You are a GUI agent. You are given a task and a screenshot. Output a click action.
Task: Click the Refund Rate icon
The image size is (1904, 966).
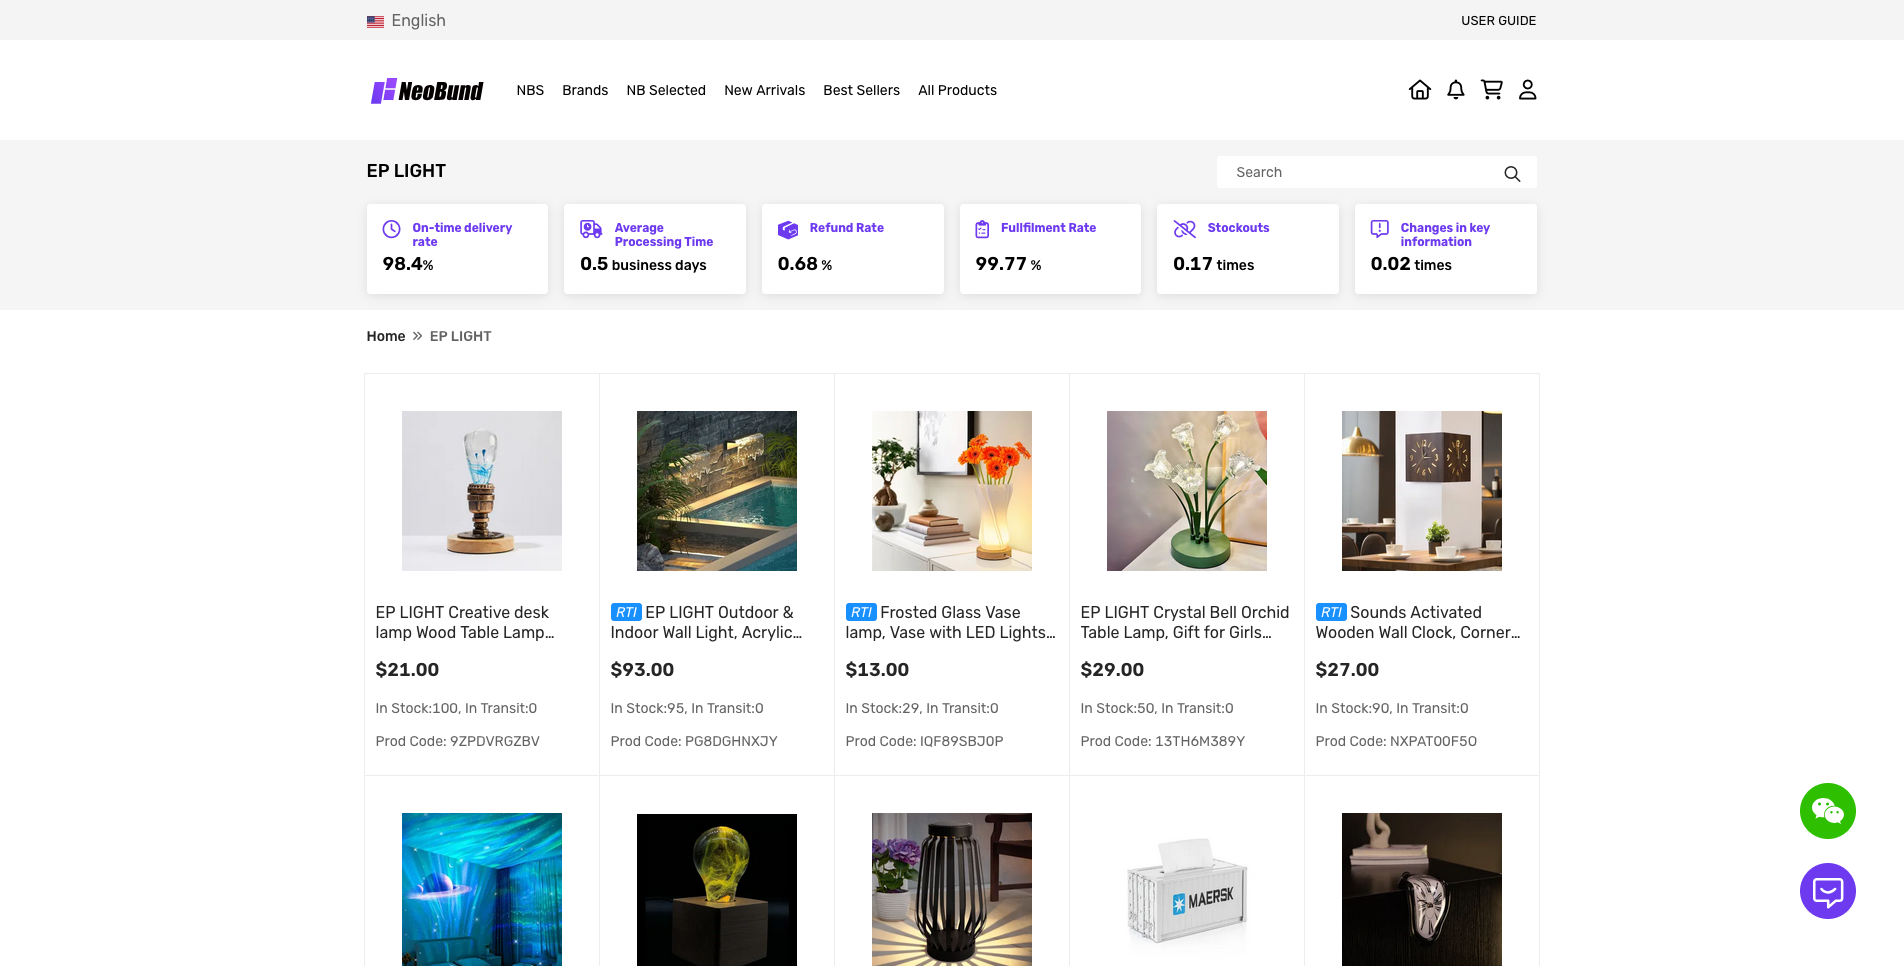click(x=788, y=229)
